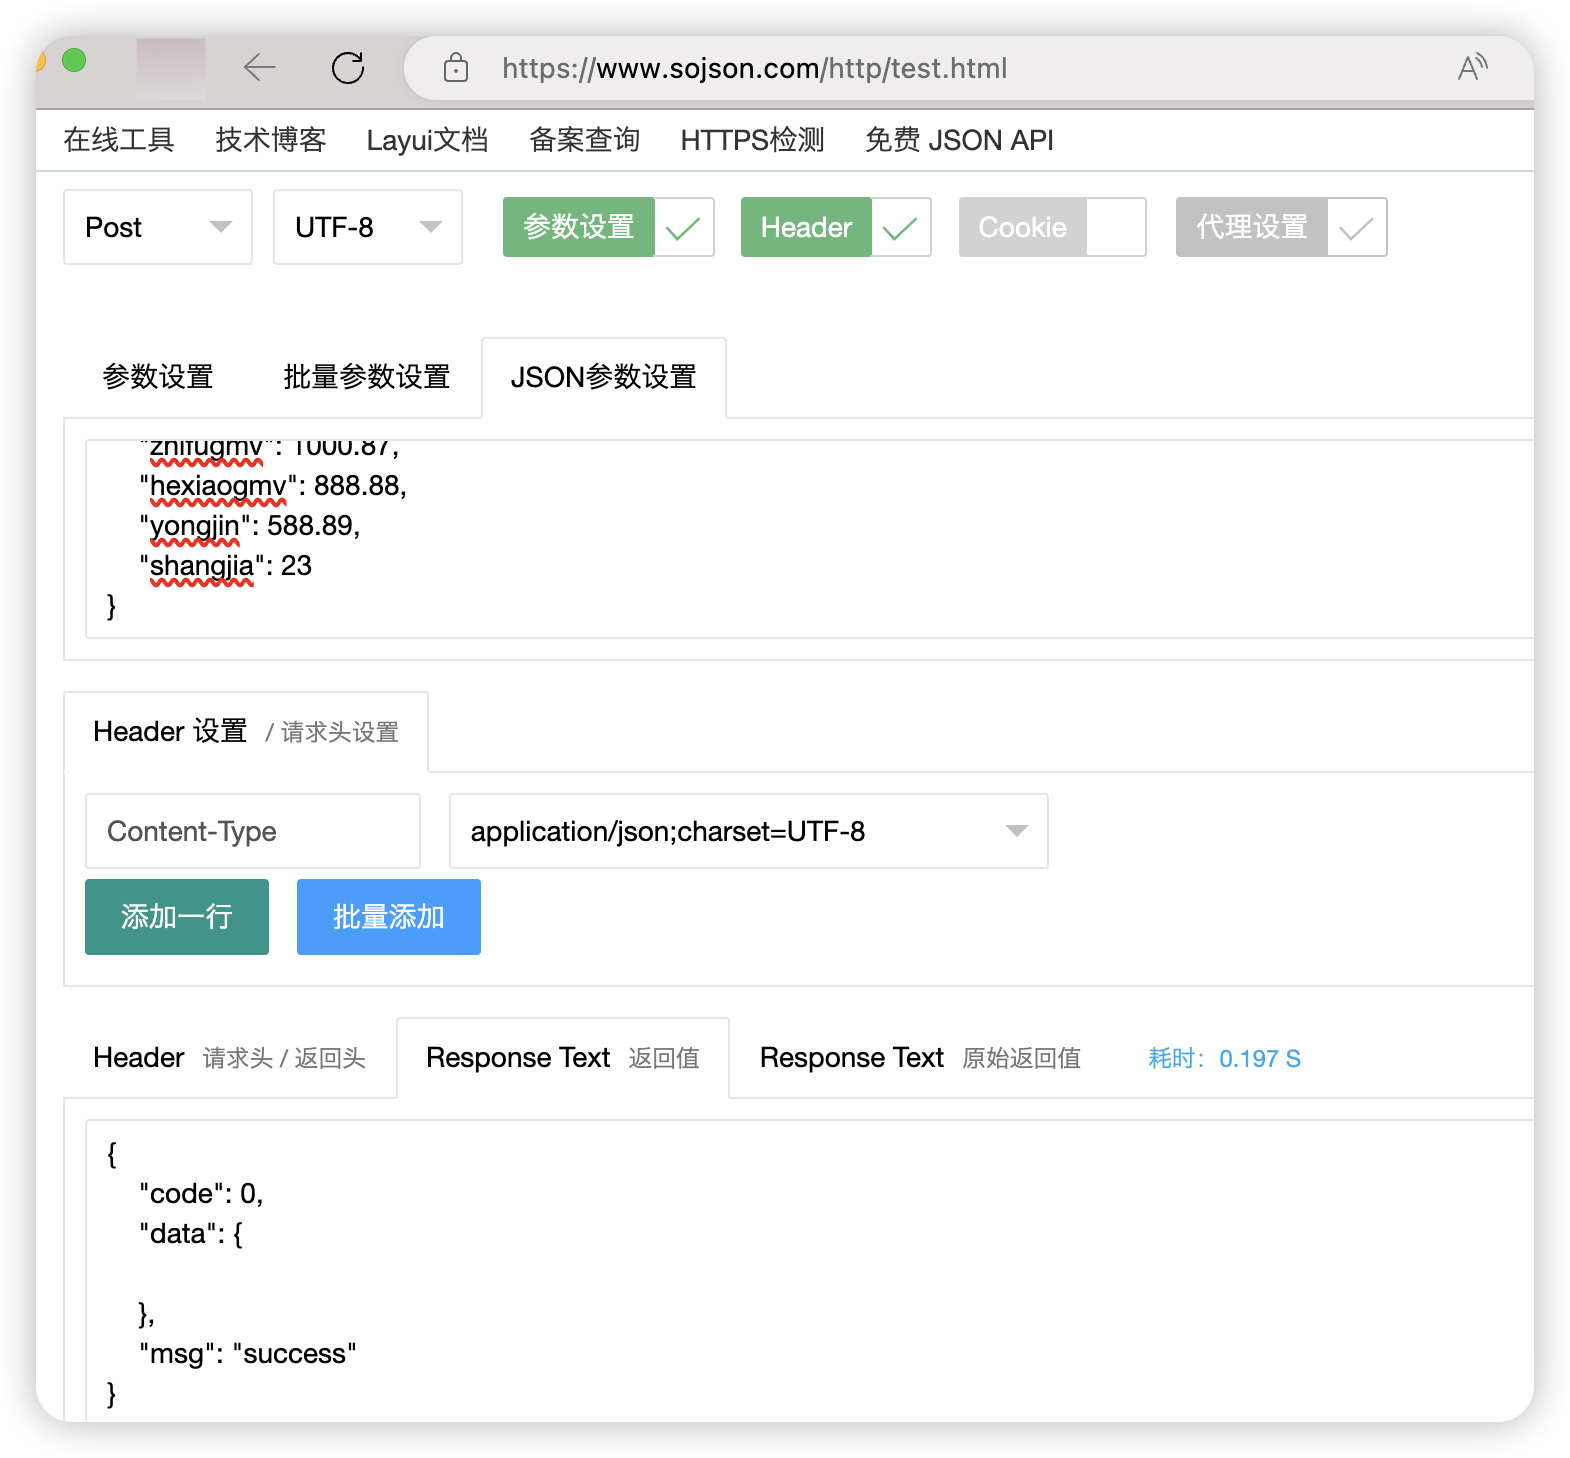Screen dimensions: 1570x1458
Task: Open the Post request method dropdown
Action: click(158, 227)
